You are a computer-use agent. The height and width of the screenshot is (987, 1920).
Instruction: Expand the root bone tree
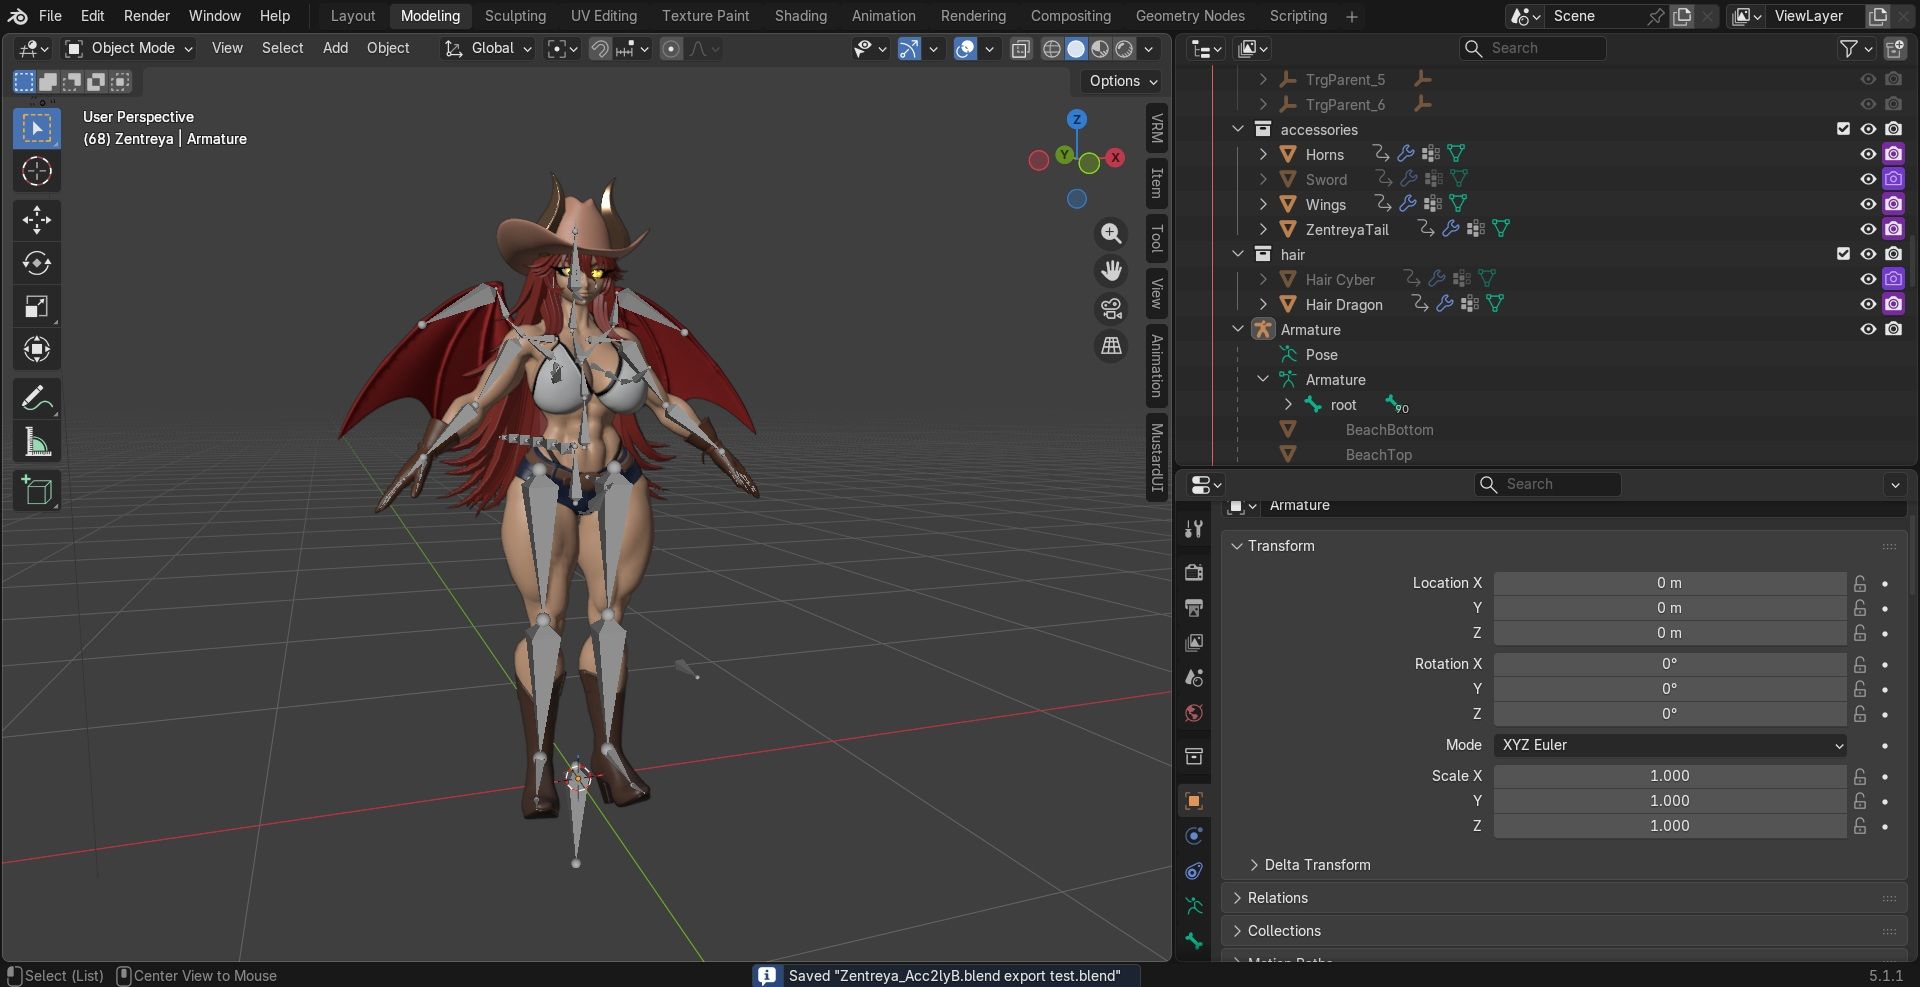click(x=1288, y=404)
